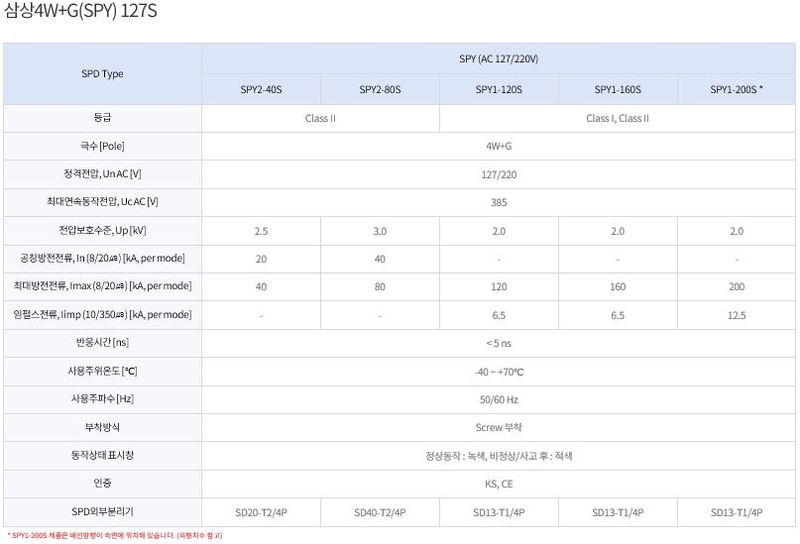This screenshot has height=544, width=800.
Task: Click the SPD외부분리기 row label
Action: pos(103,512)
